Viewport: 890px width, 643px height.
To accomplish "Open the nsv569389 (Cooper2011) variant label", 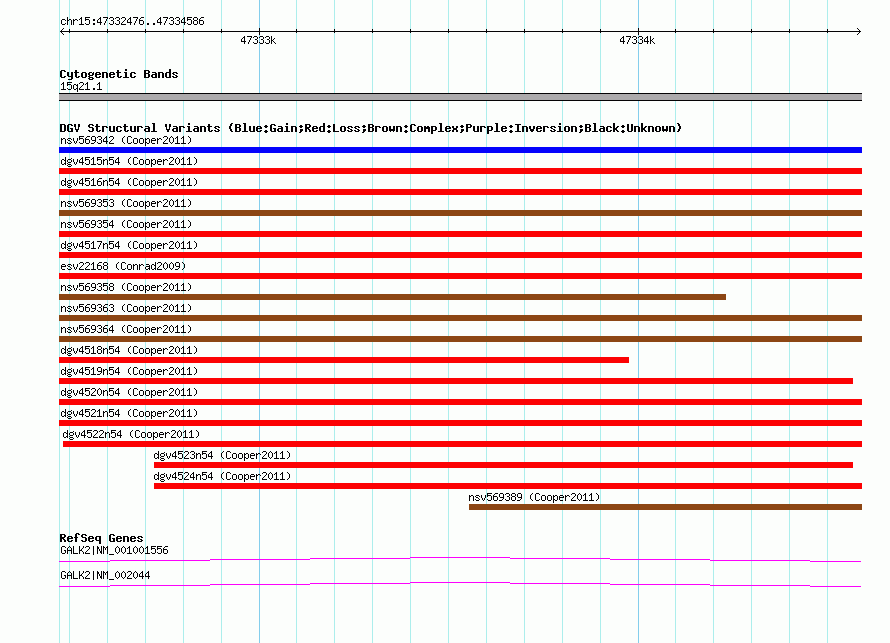I will click(x=534, y=497).
